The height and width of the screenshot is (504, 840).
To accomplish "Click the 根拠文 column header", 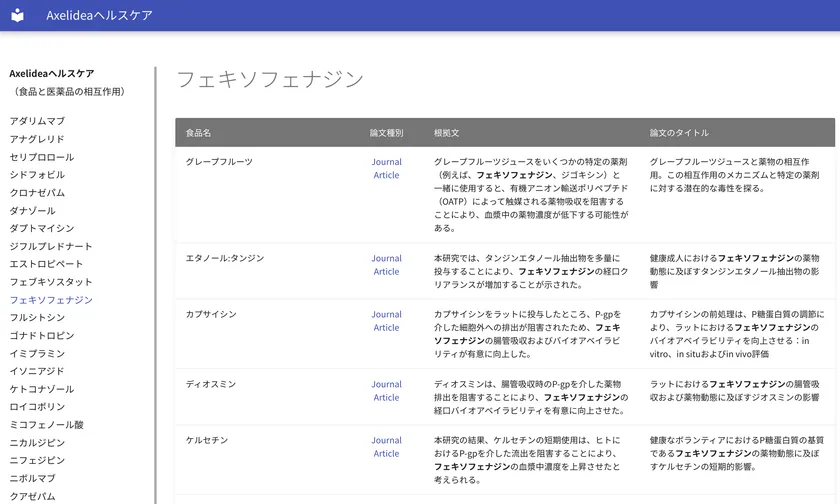I will 446,133.
